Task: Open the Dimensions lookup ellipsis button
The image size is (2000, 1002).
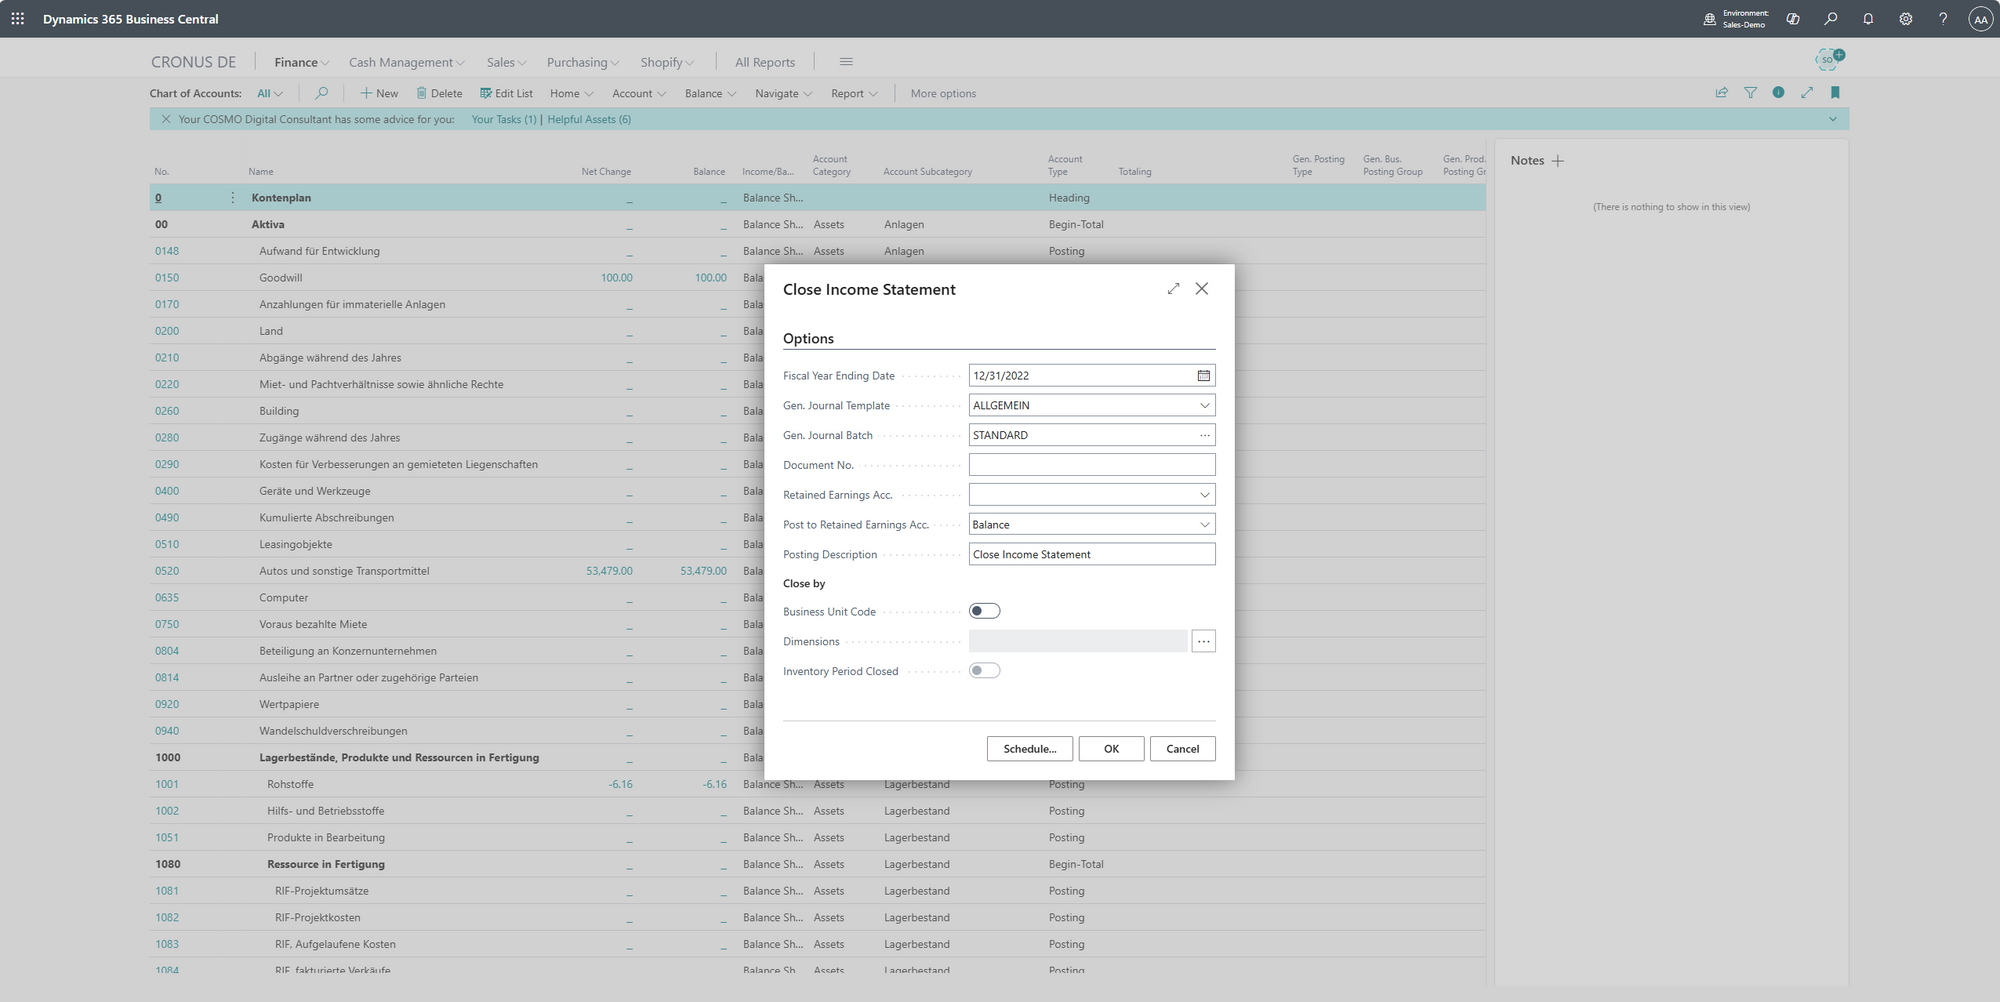Action: point(1203,642)
